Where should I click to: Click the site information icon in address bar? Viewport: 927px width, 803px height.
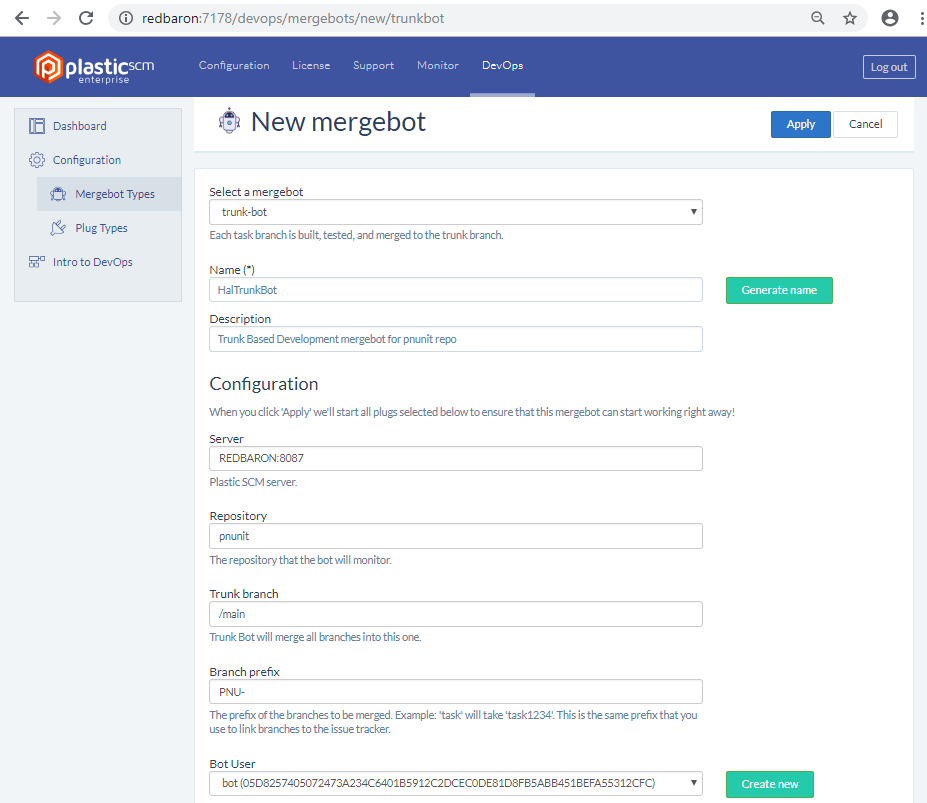(x=126, y=18)
